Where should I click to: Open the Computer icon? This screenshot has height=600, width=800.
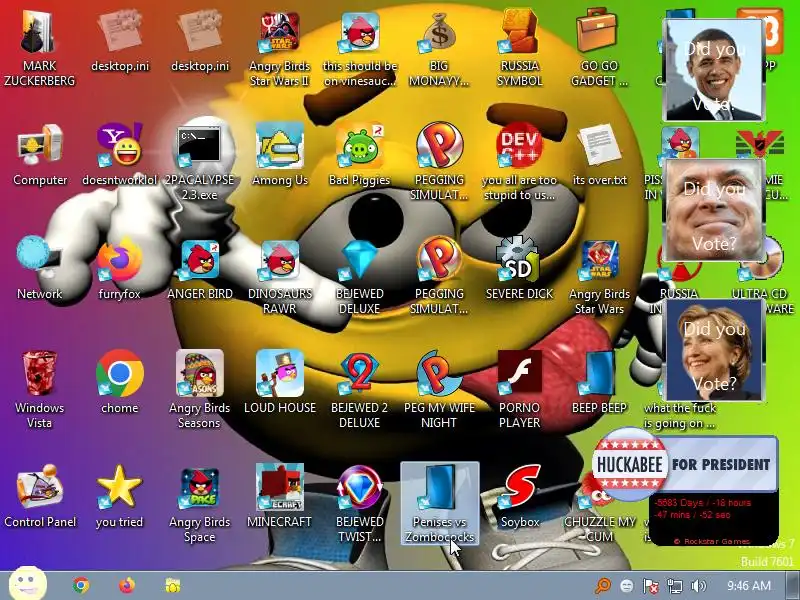tap(40, 155)
